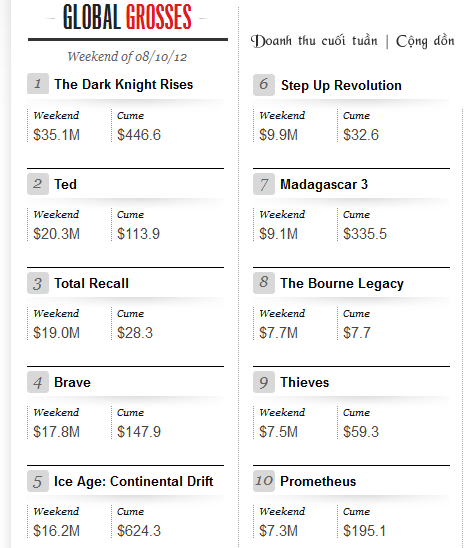This screenshot has width=468, height=548.
Task: Click the Global Grosses header logo
Action: 127,17
